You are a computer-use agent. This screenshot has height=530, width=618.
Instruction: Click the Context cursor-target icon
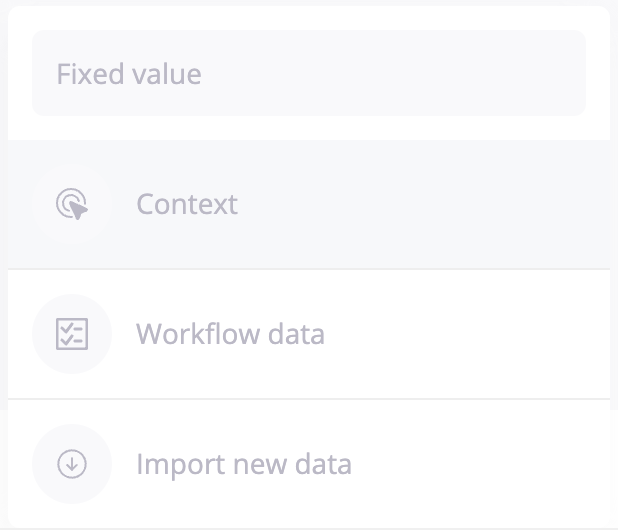(x=72, y=204)
